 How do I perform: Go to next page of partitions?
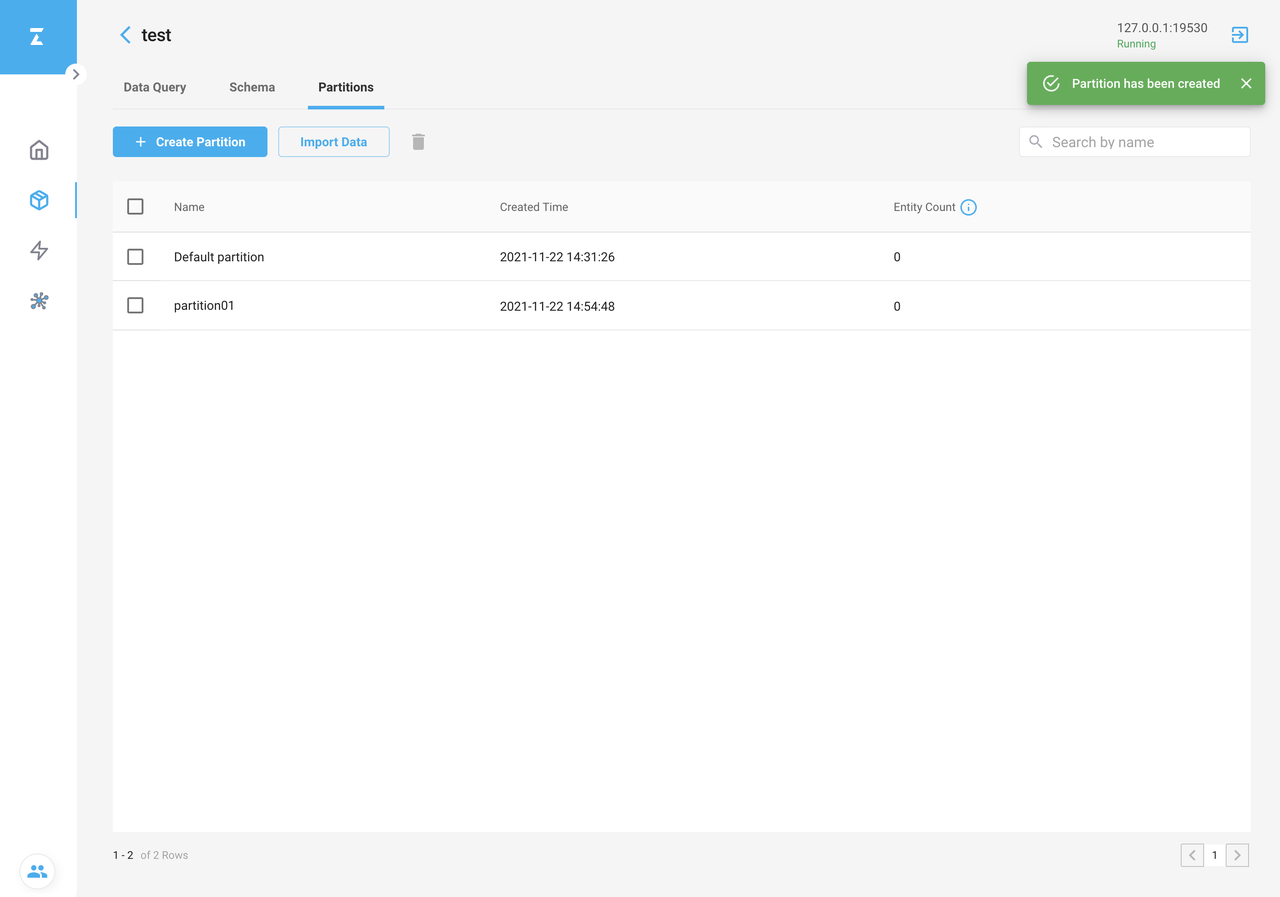point(1237,855)
